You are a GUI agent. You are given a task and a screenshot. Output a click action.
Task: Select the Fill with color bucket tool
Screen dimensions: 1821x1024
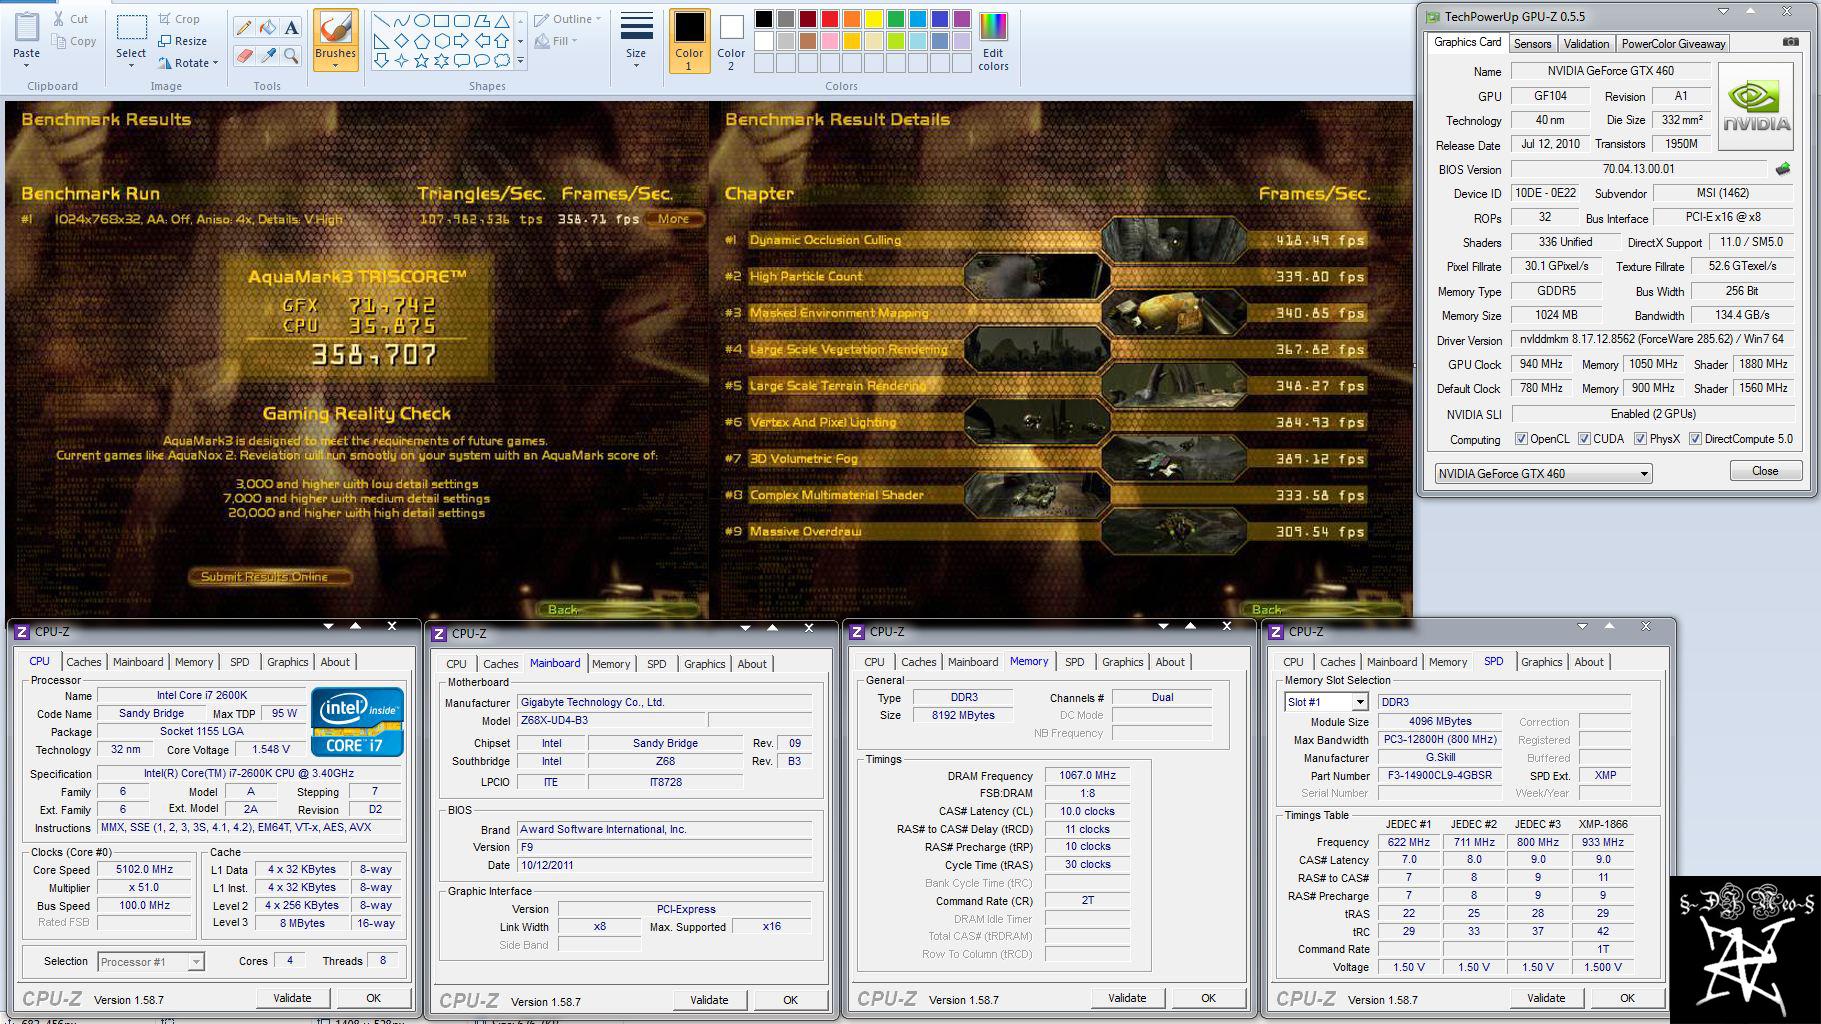click(x=267, y=27)
